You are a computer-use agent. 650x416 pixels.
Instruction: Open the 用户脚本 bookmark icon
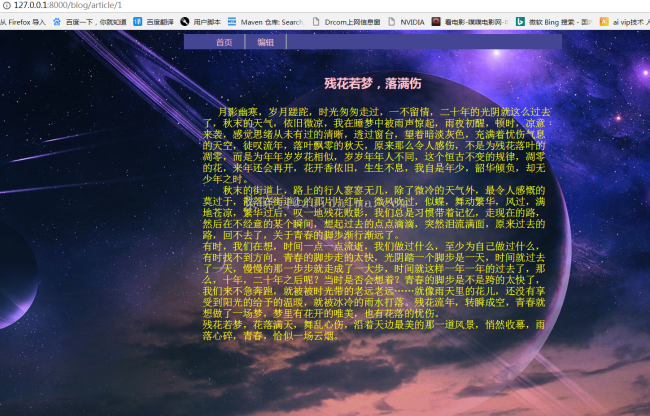click(185, 21)
